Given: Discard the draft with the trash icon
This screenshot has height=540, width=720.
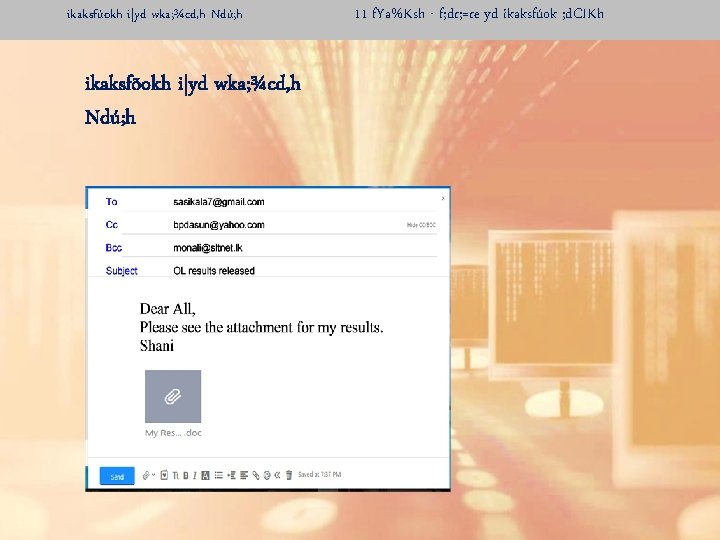Looking at the screenshot, I should [289, 475].
